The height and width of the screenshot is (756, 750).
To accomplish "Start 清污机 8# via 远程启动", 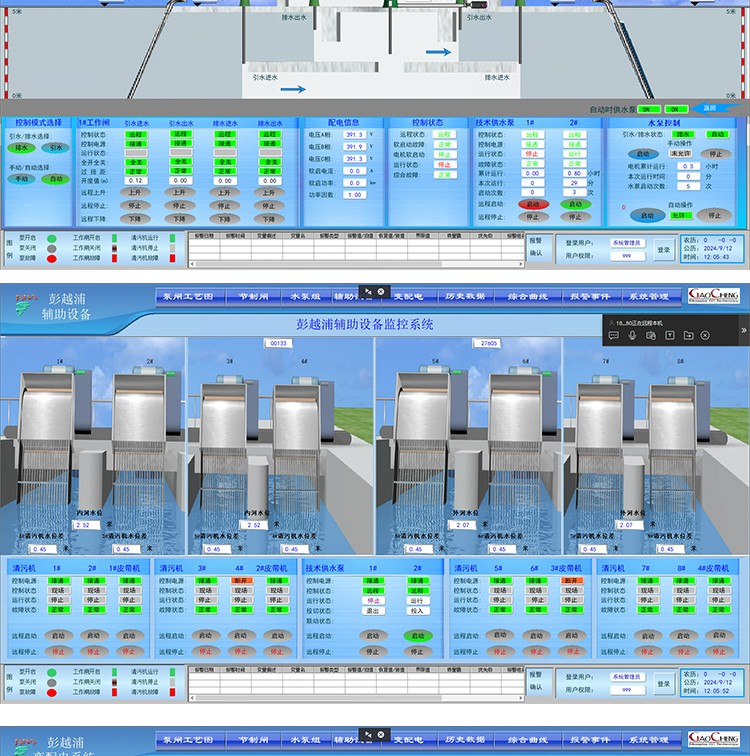I will [x=683, y=636].
